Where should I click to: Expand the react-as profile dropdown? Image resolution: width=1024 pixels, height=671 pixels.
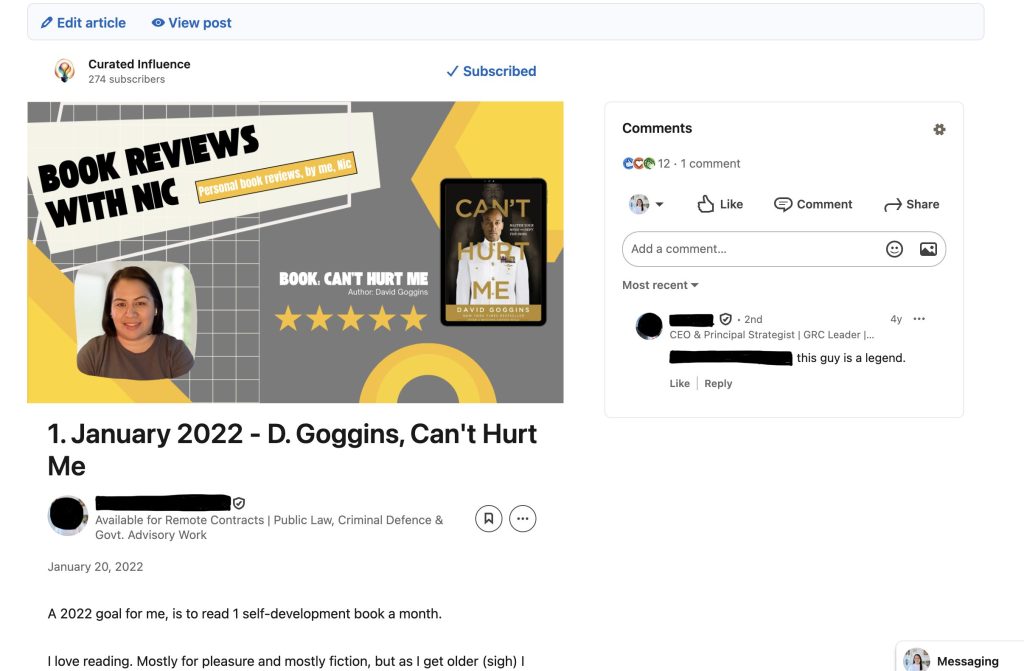click(x=646, y=204)
